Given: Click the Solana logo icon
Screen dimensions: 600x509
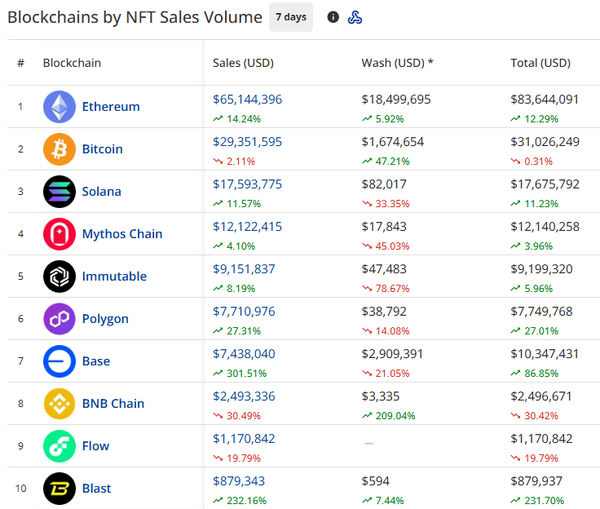Looking at the screenshot, I should point(59,191).
